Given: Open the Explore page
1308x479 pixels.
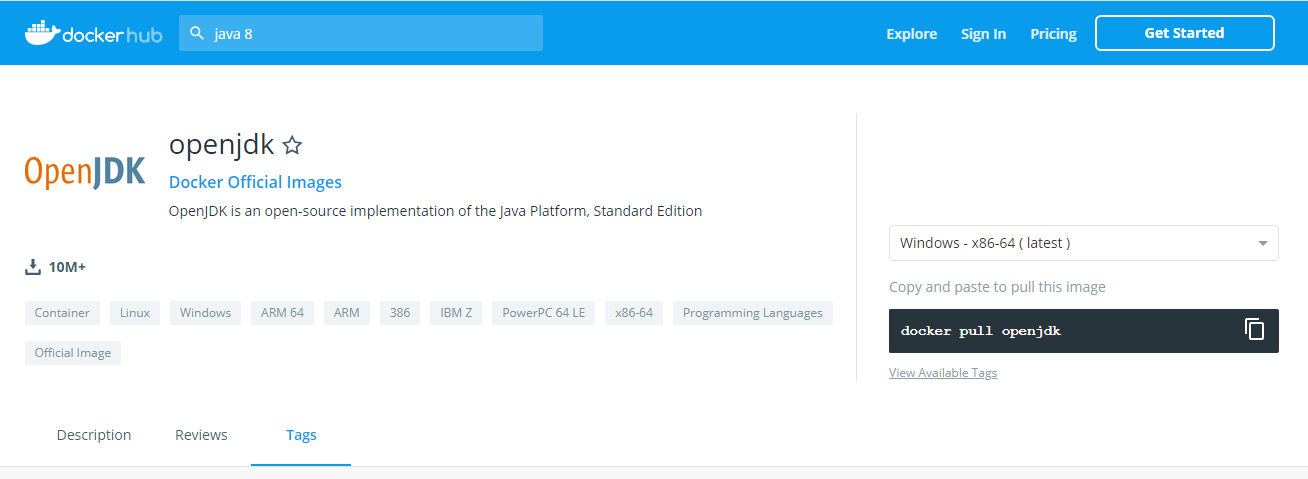Looking at the screenshot, I should (911, 33).
